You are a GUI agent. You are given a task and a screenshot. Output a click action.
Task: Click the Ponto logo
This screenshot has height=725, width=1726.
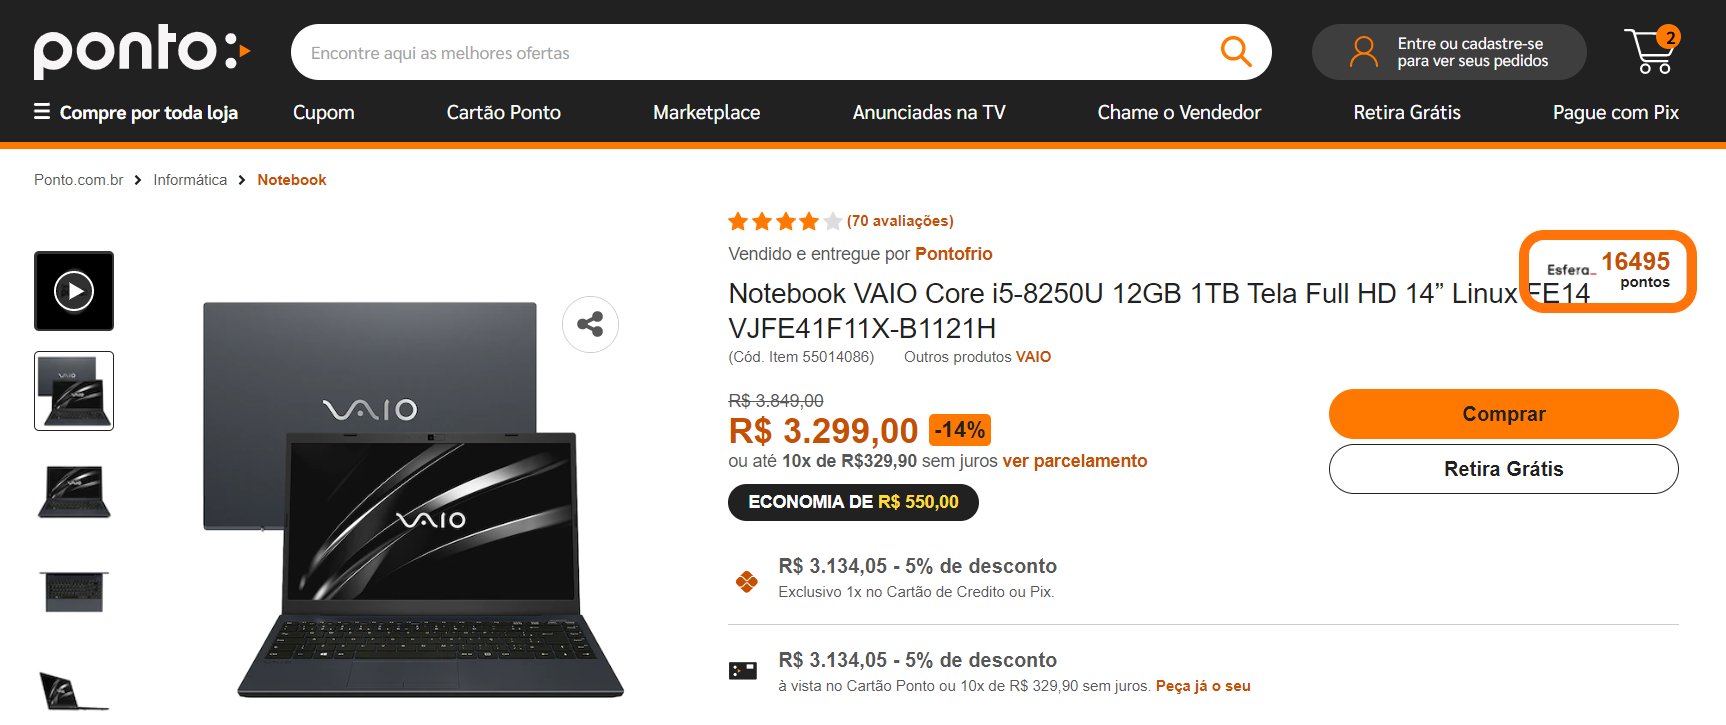click(141, 51)
